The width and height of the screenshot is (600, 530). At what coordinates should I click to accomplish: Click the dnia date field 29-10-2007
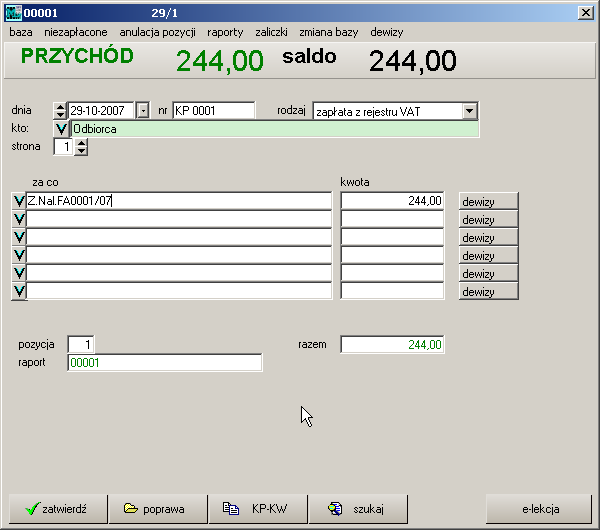[101, 111]
